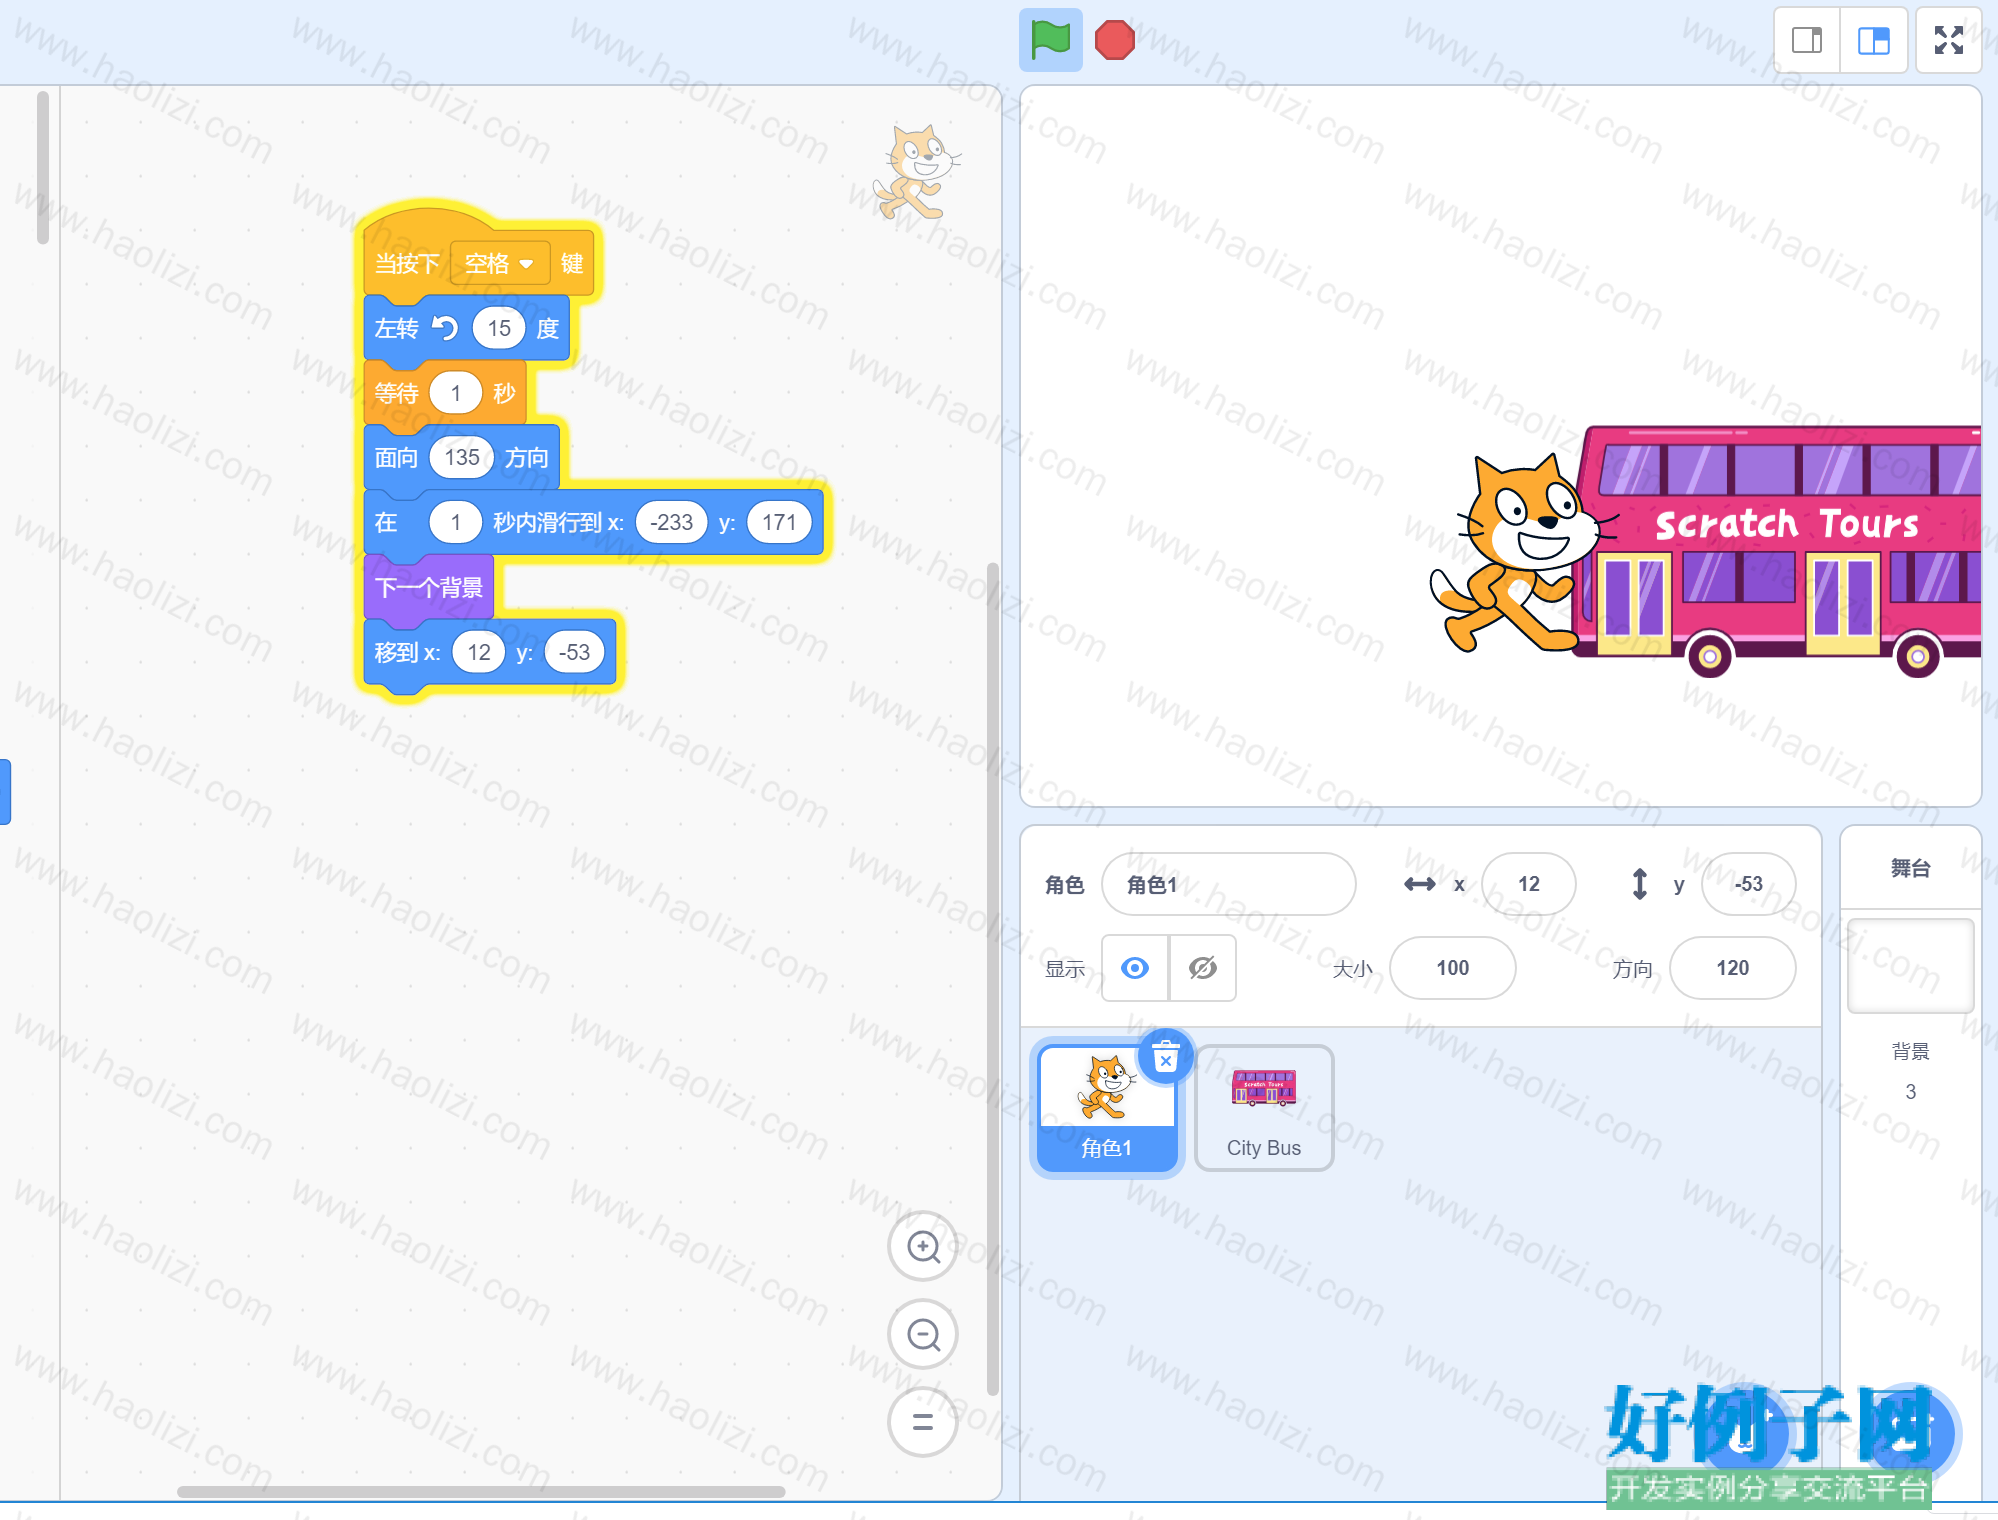Show the sprite with the eye icon

pos(1135,968)
